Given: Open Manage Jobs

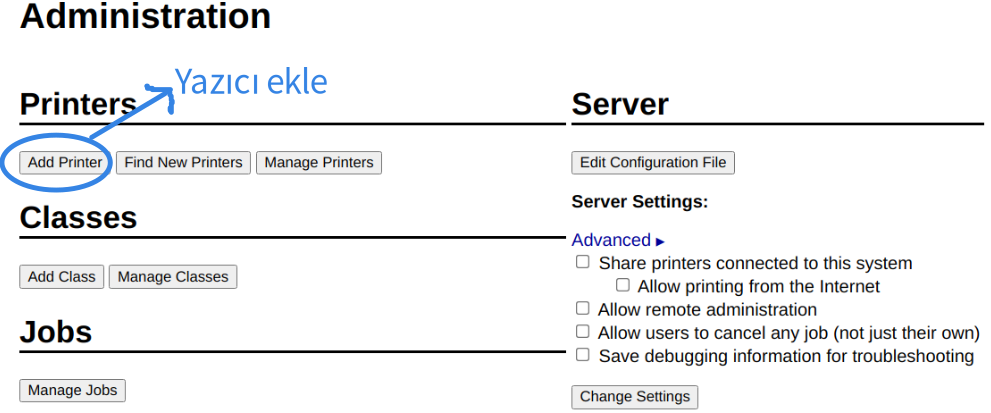Looking at the screenshot, I should point(73,390).
